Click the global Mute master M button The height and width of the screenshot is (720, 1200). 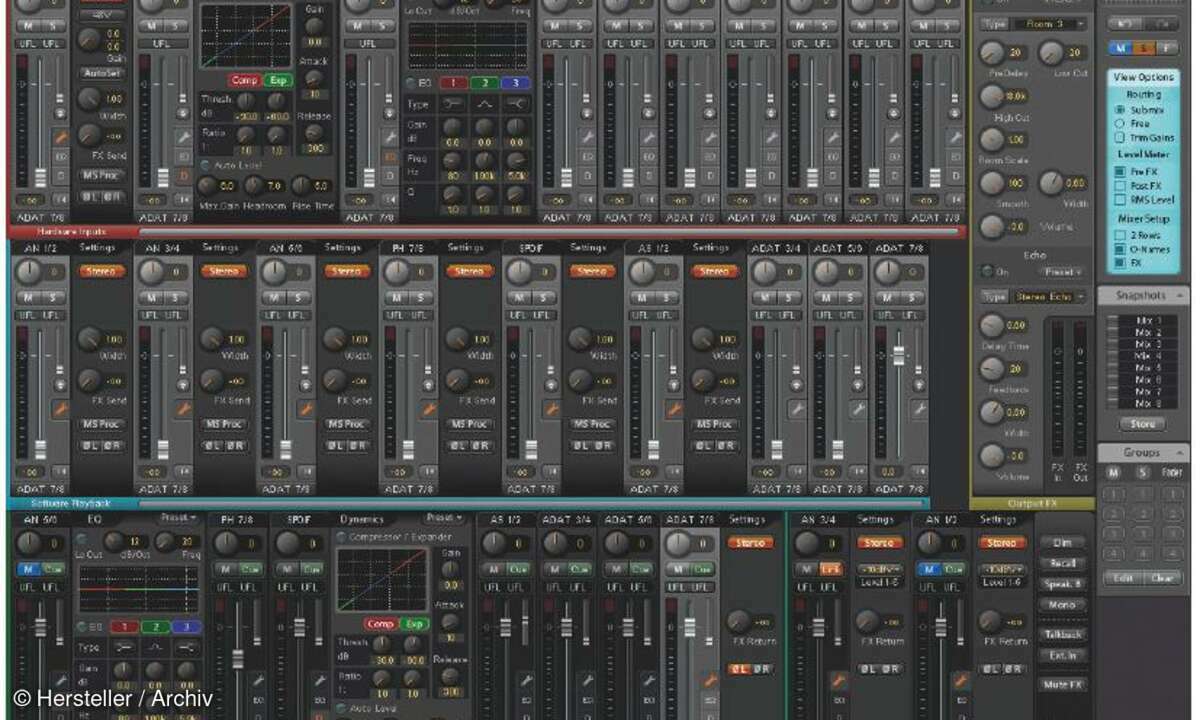1121,48
